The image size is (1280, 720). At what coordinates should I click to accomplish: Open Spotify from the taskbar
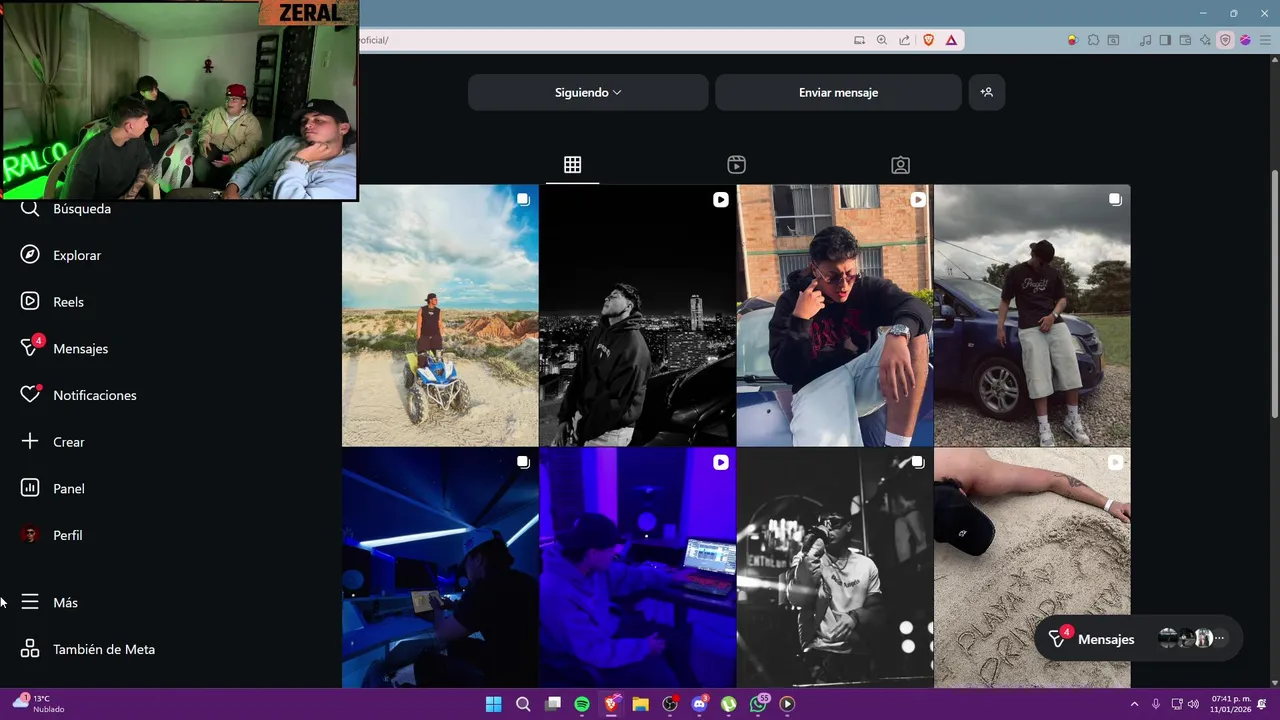tap(582, 704)
